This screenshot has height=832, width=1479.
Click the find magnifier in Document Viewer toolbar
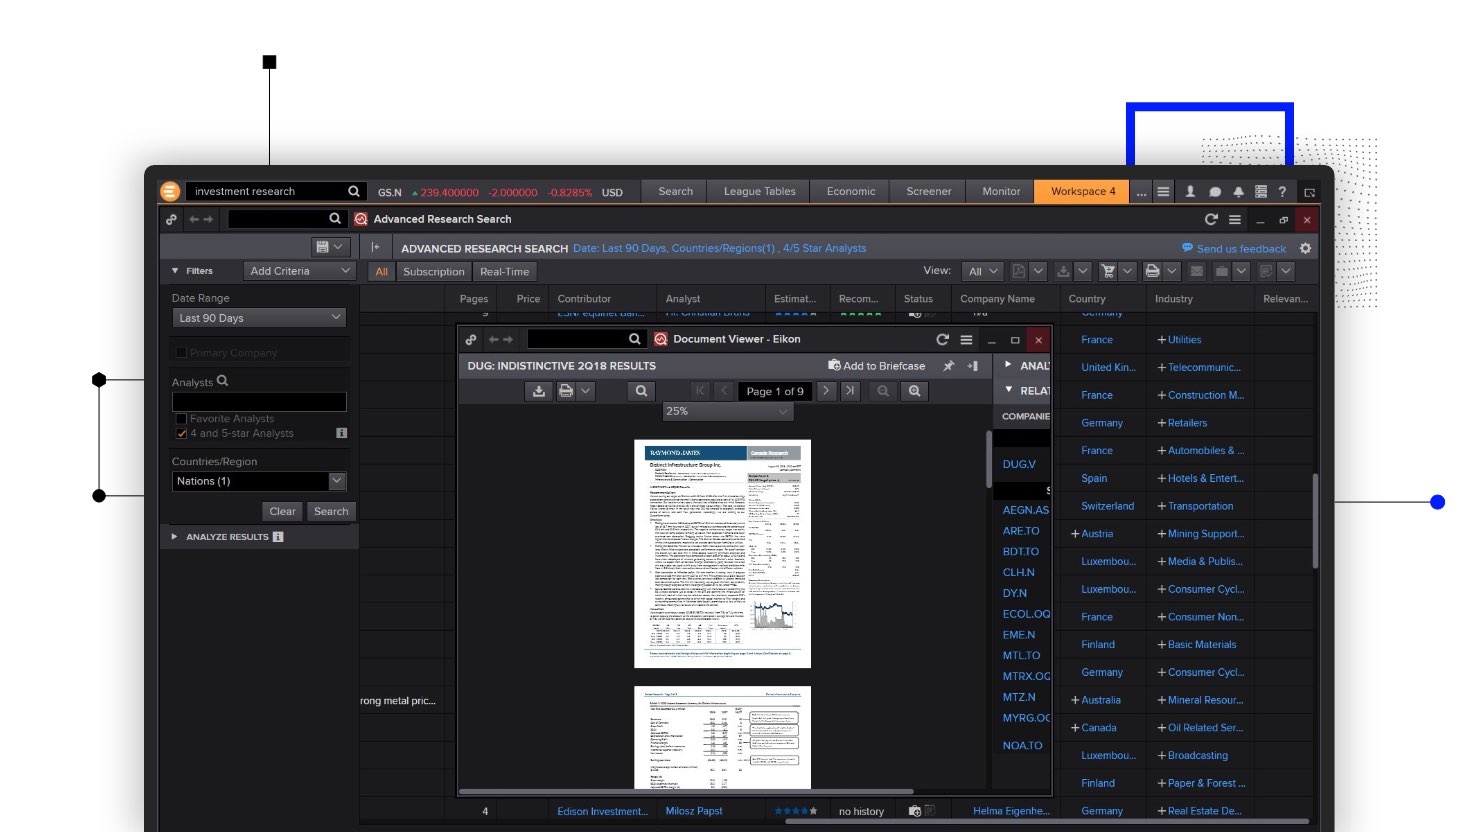coord(641,391)
